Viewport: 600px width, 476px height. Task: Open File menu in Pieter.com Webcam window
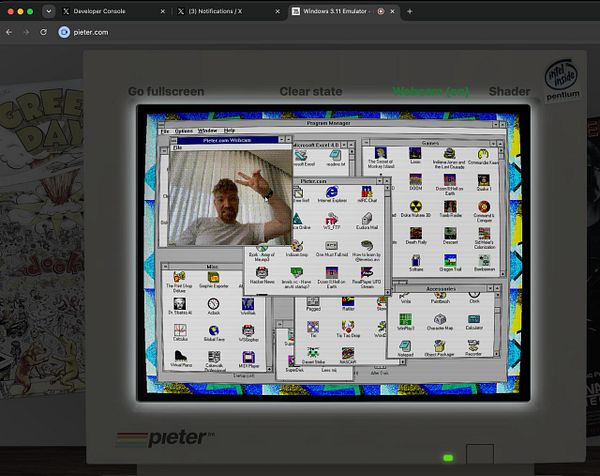click(178, 147)
